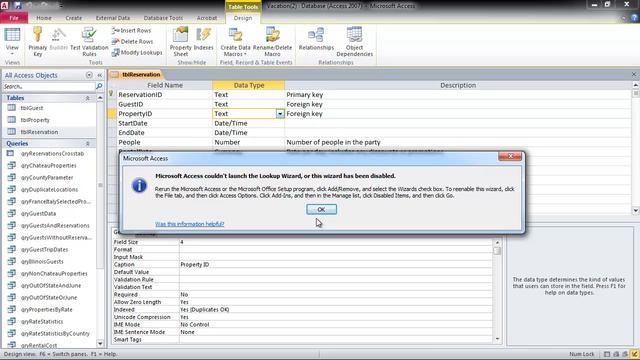Select qryGuestTripDates query
Image resolution: width=640 pixels, height=360 pixels.
click(x=44, y=250)
